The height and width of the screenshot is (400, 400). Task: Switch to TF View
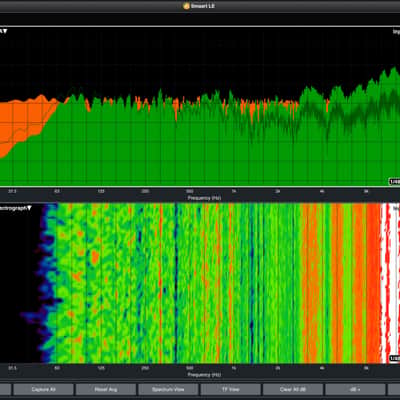pos(230,389)
